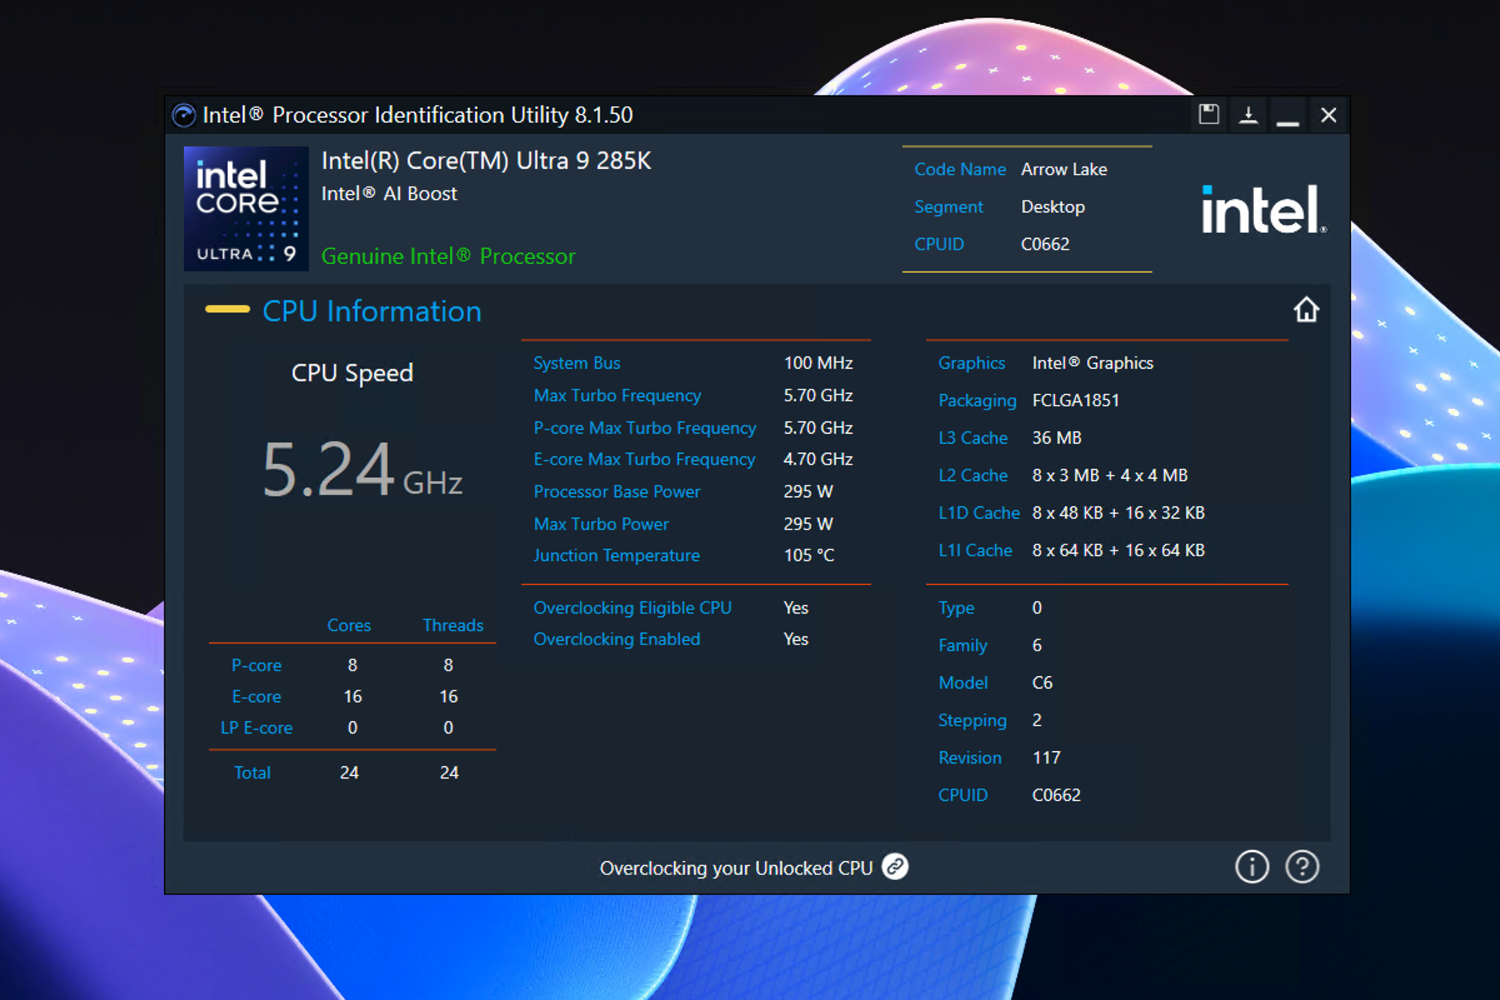Return to home screen via house icon
The width and height of the screenshot is (1500, 1000).
(x=1306, y=310)
